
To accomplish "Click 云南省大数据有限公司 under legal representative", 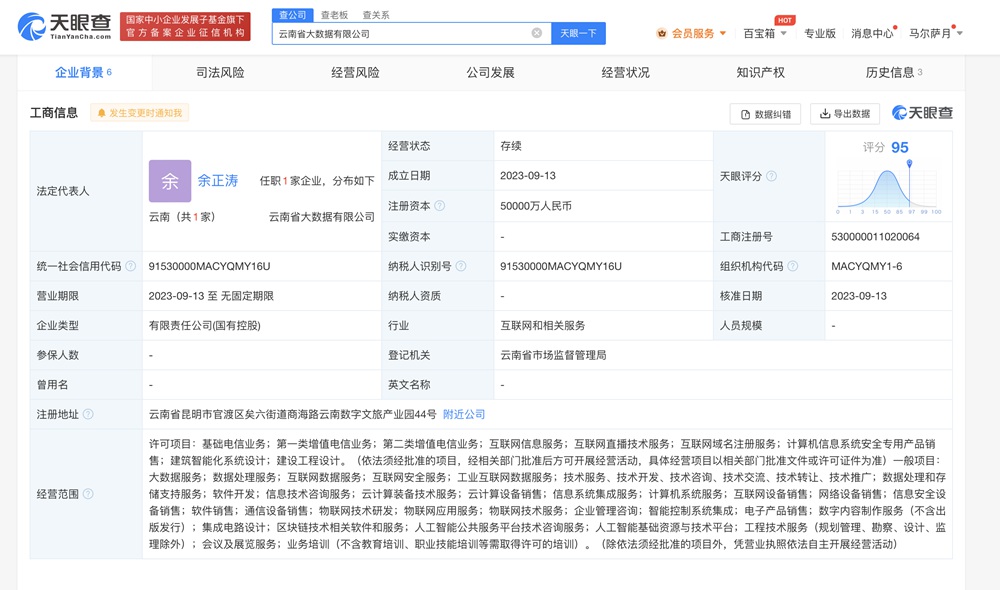I will coord(321,217).
